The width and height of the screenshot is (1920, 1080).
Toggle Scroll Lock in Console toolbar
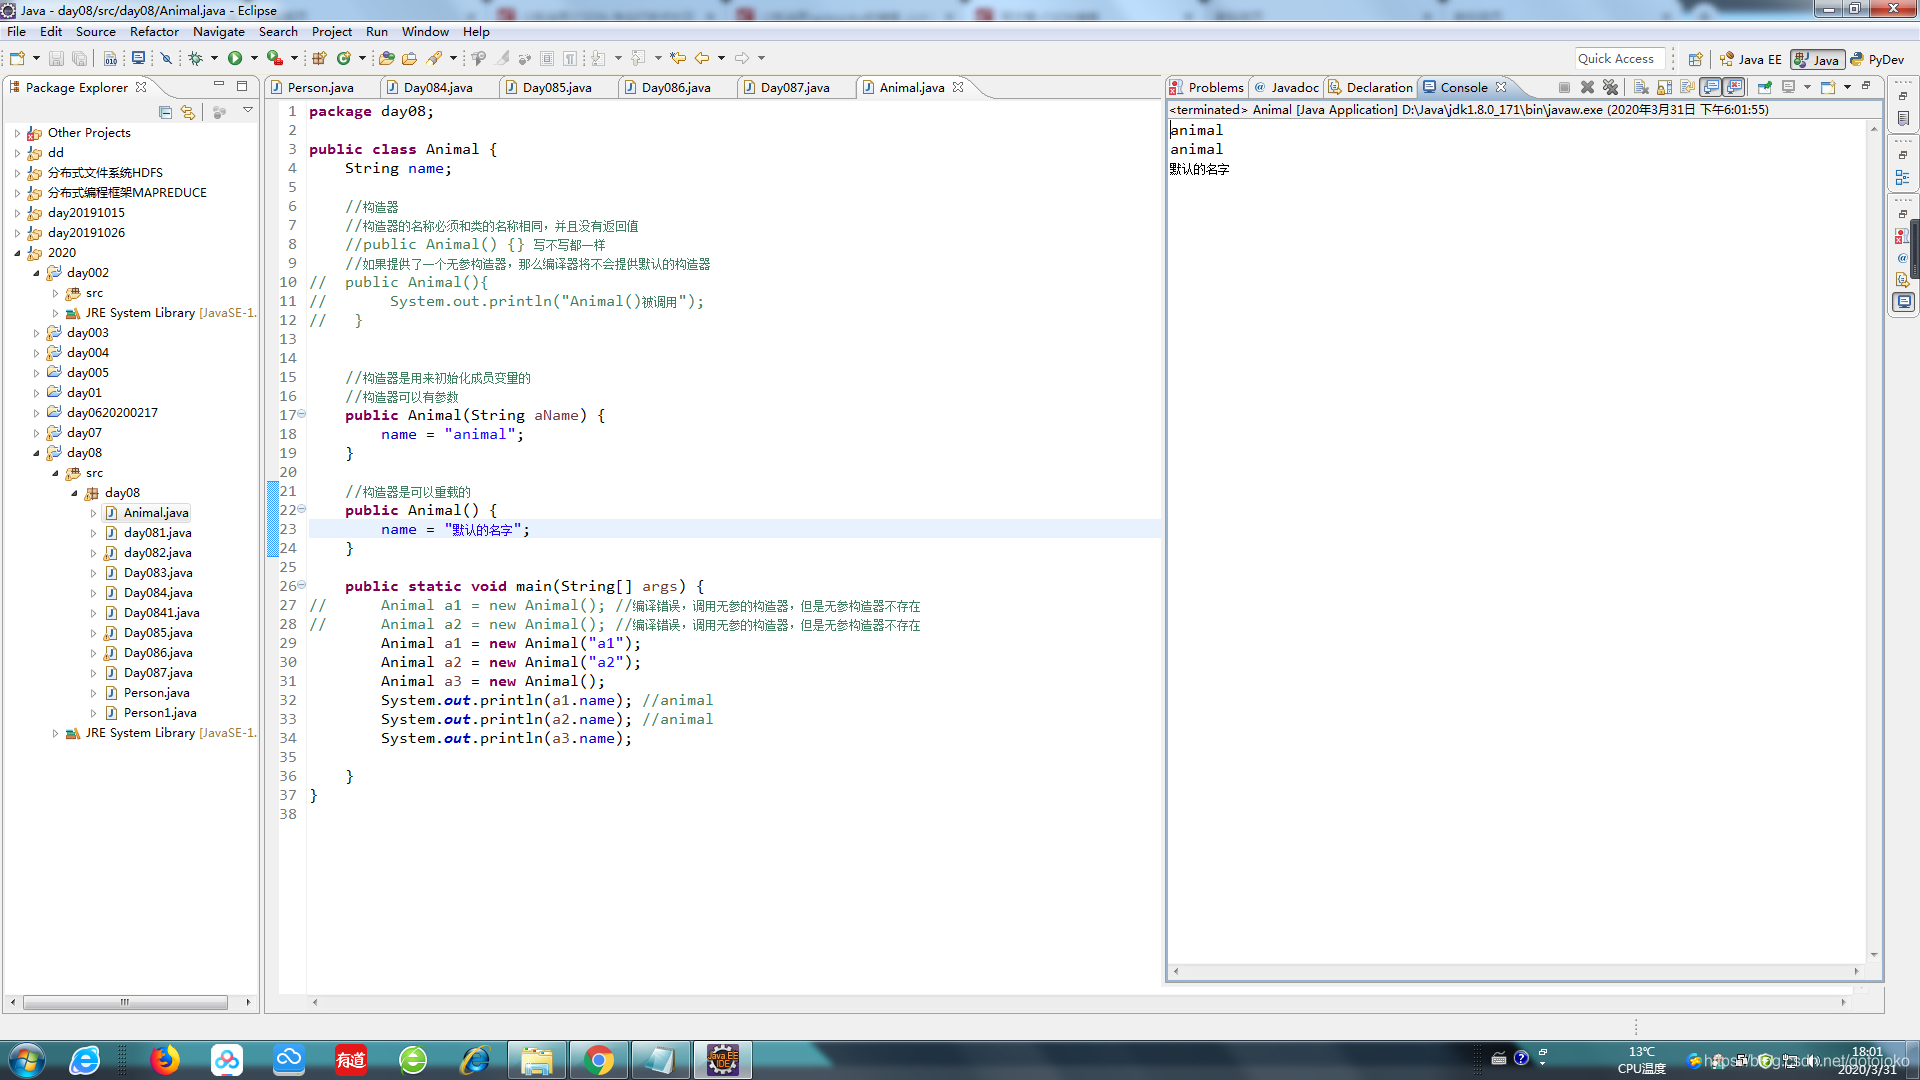(x=1664, y=88)
